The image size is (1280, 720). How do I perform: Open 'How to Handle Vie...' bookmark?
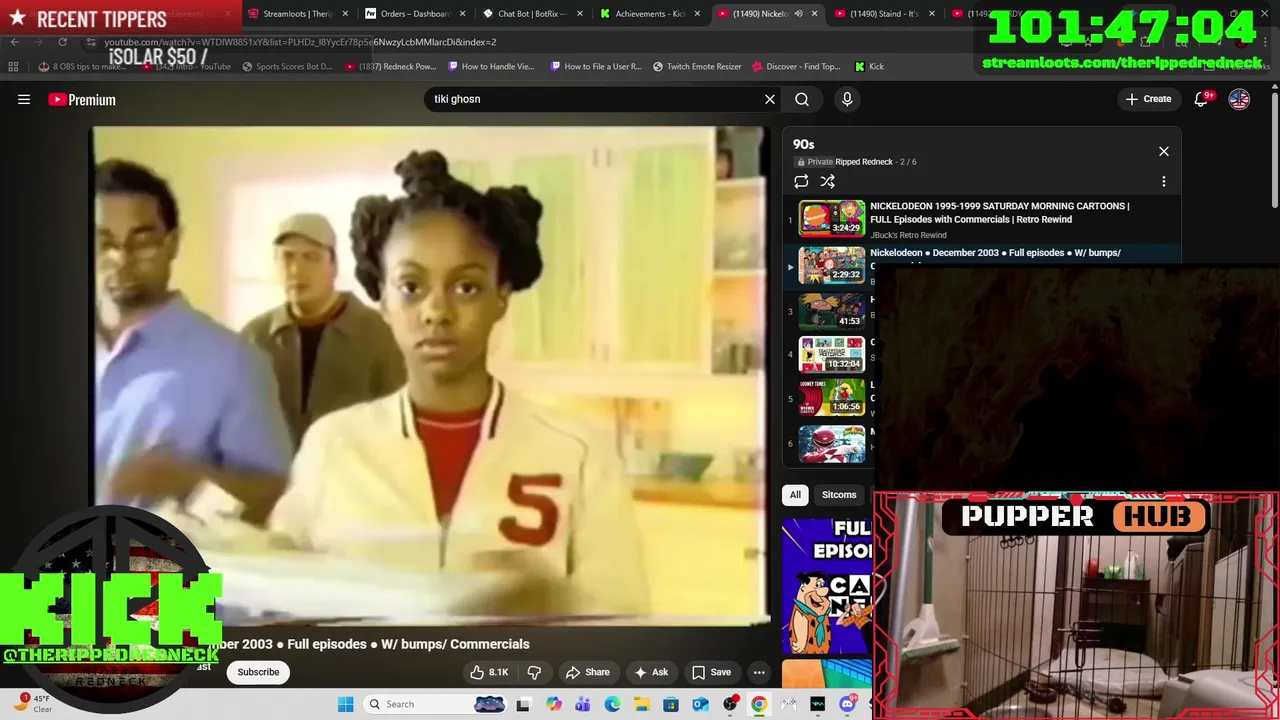(492, 67)
